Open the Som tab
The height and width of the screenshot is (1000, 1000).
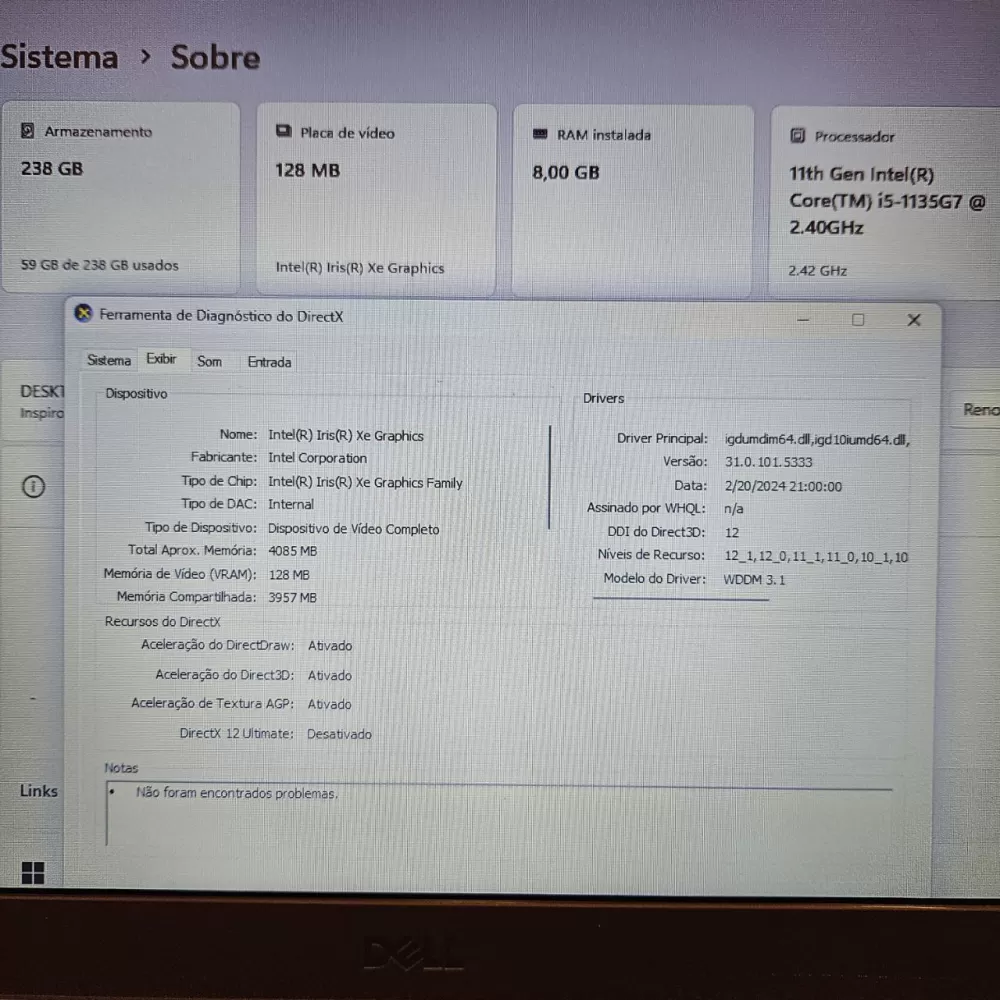click(x=209, y=362)
